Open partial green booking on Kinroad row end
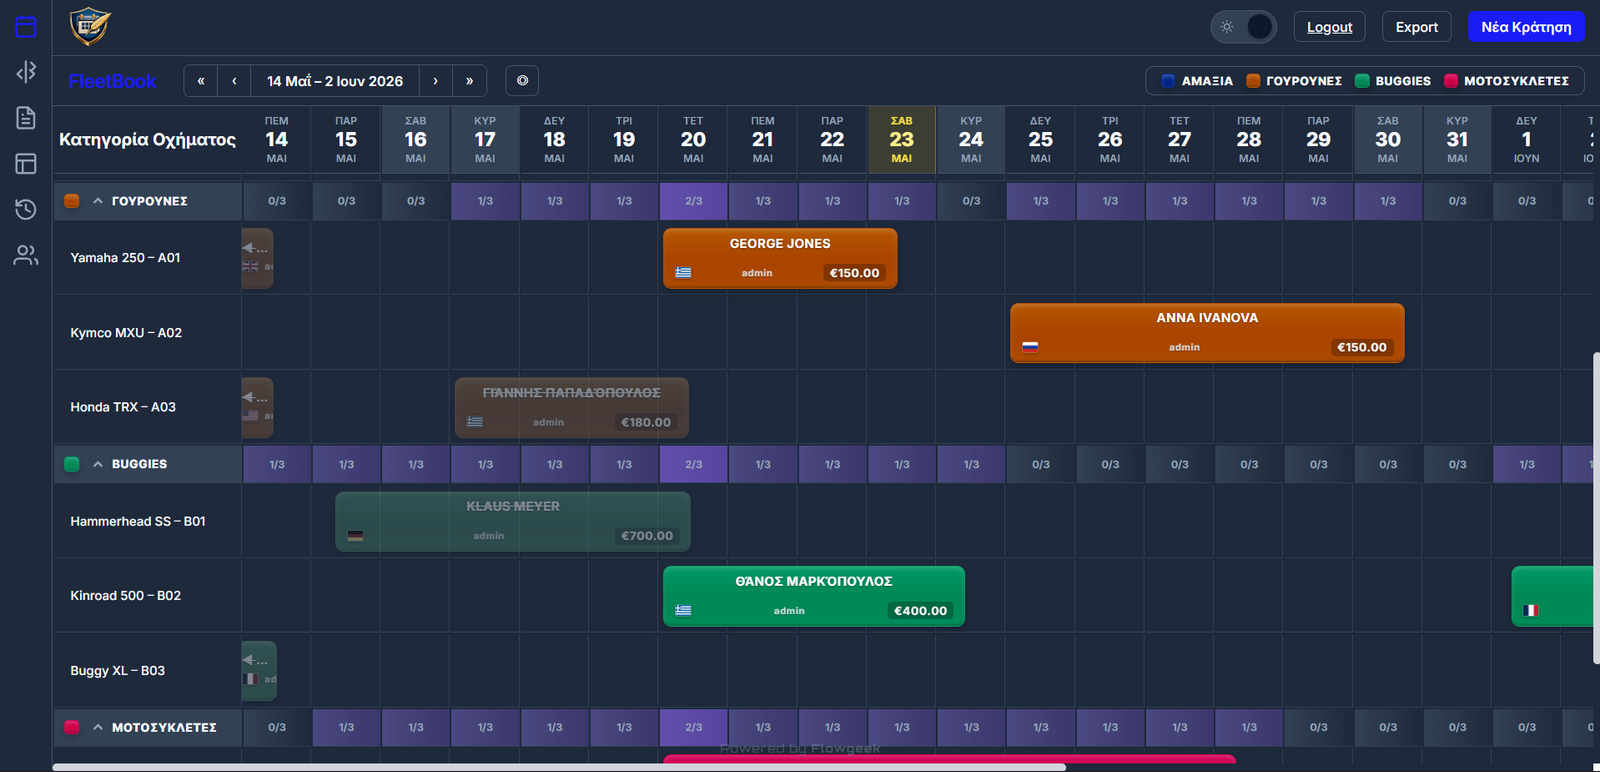1600x772 pixels. coord(1553,596)
